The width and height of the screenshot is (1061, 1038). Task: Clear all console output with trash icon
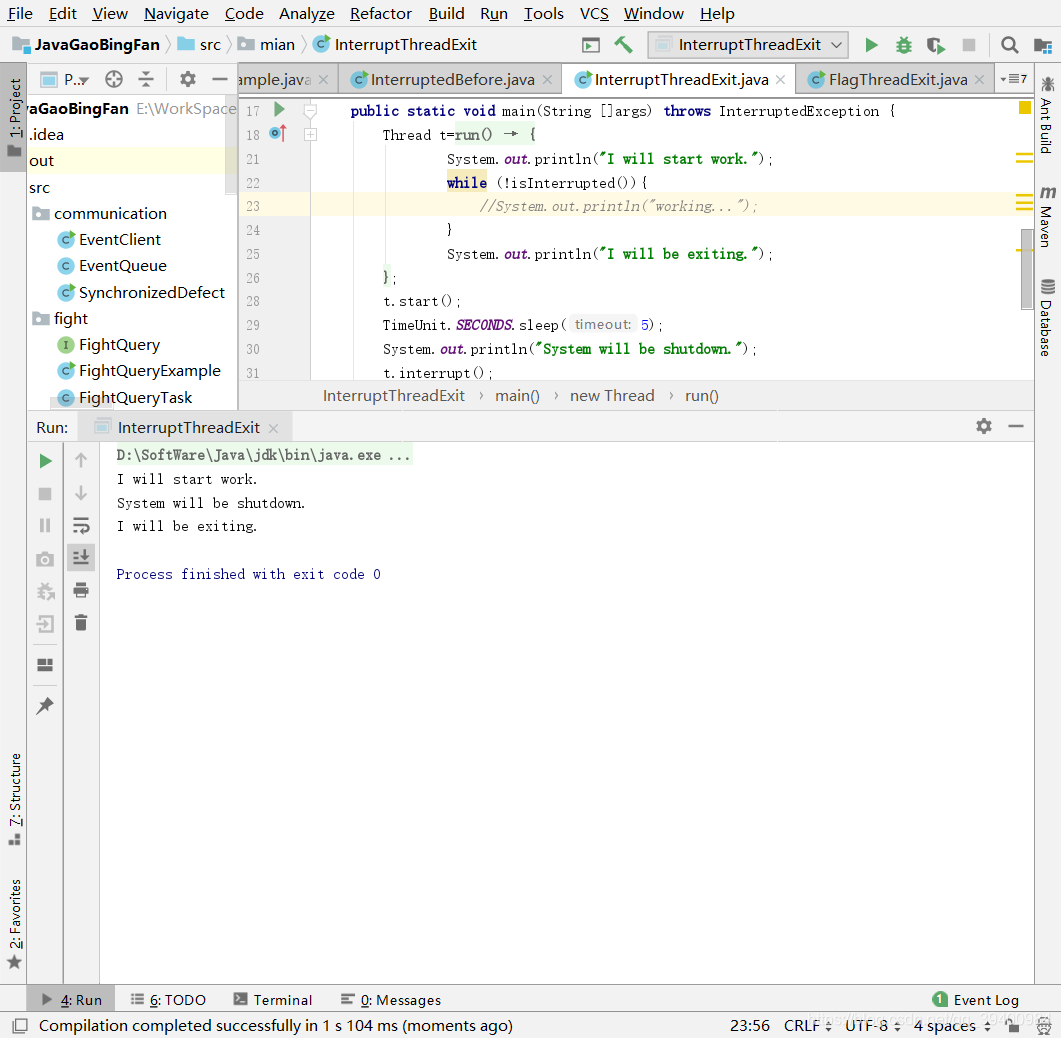[x=81, y=623]
